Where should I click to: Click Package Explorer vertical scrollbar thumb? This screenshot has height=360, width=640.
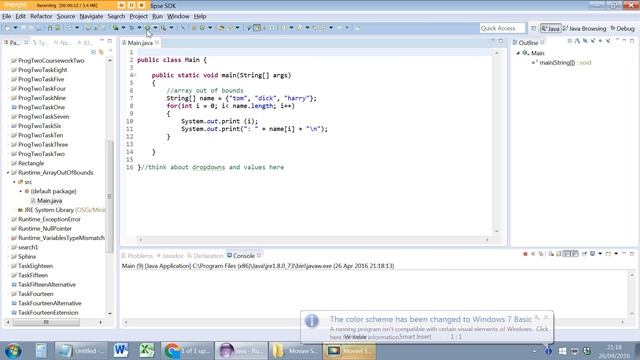tap(109, 196)
